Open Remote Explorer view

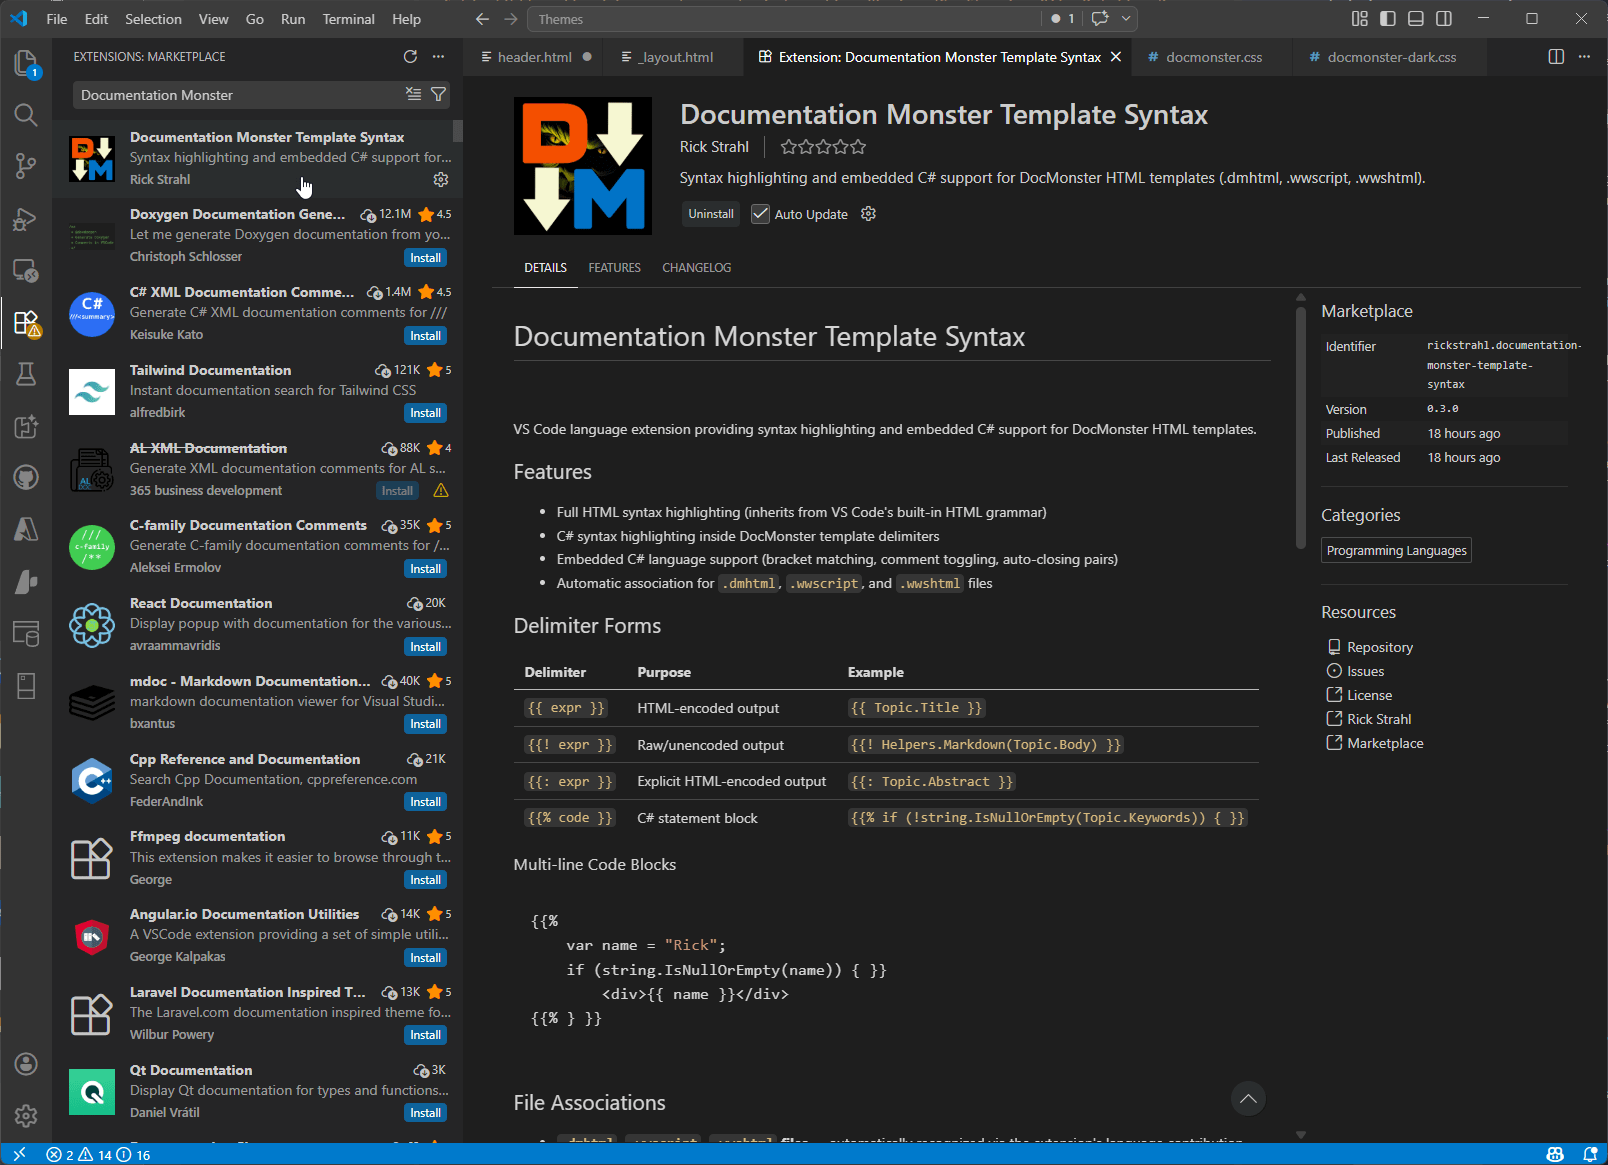click(26, 271)
